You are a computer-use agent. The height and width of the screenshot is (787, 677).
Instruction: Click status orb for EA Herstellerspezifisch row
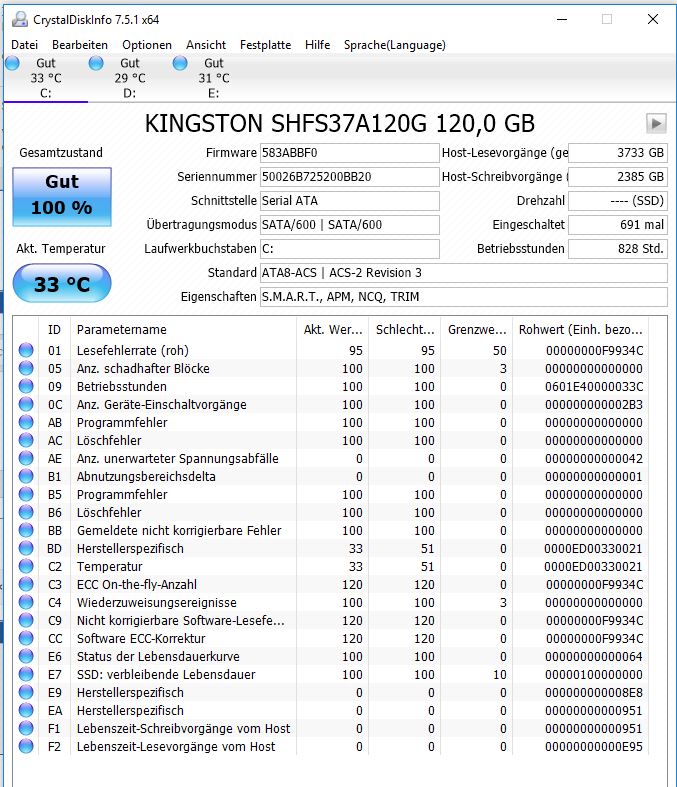[x=26, y=710]
